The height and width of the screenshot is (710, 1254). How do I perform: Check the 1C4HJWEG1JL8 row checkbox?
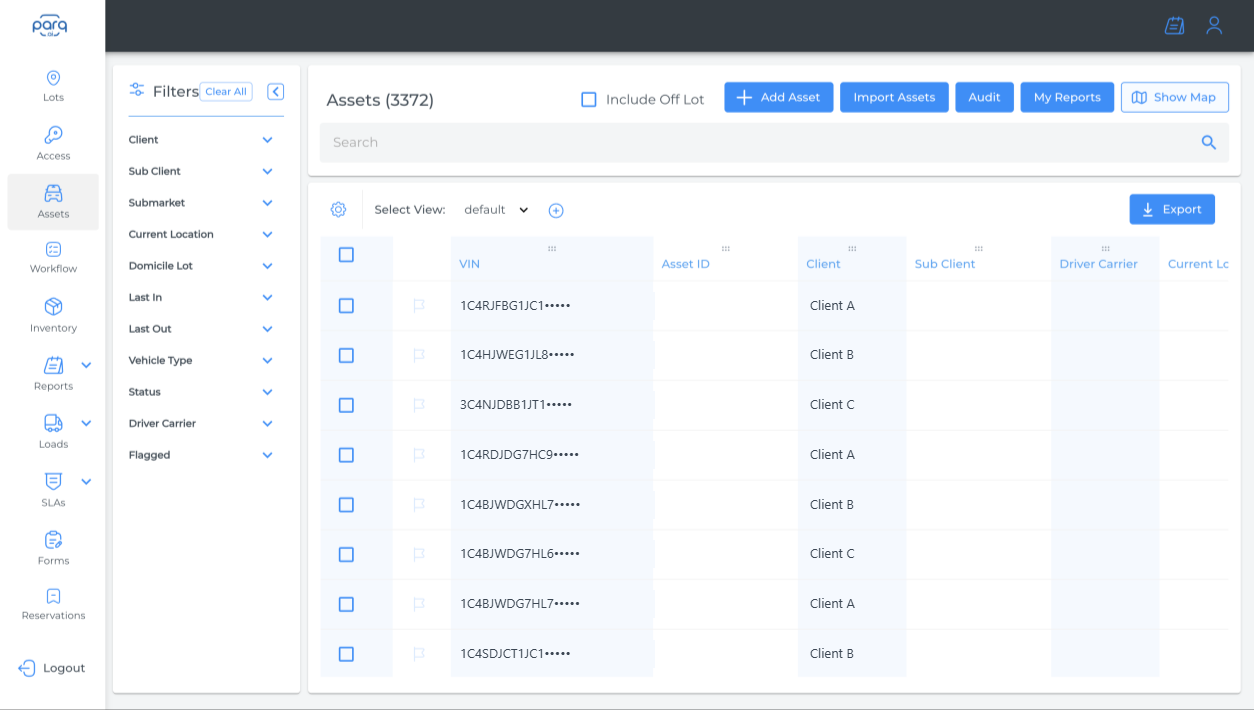point(346,355)
